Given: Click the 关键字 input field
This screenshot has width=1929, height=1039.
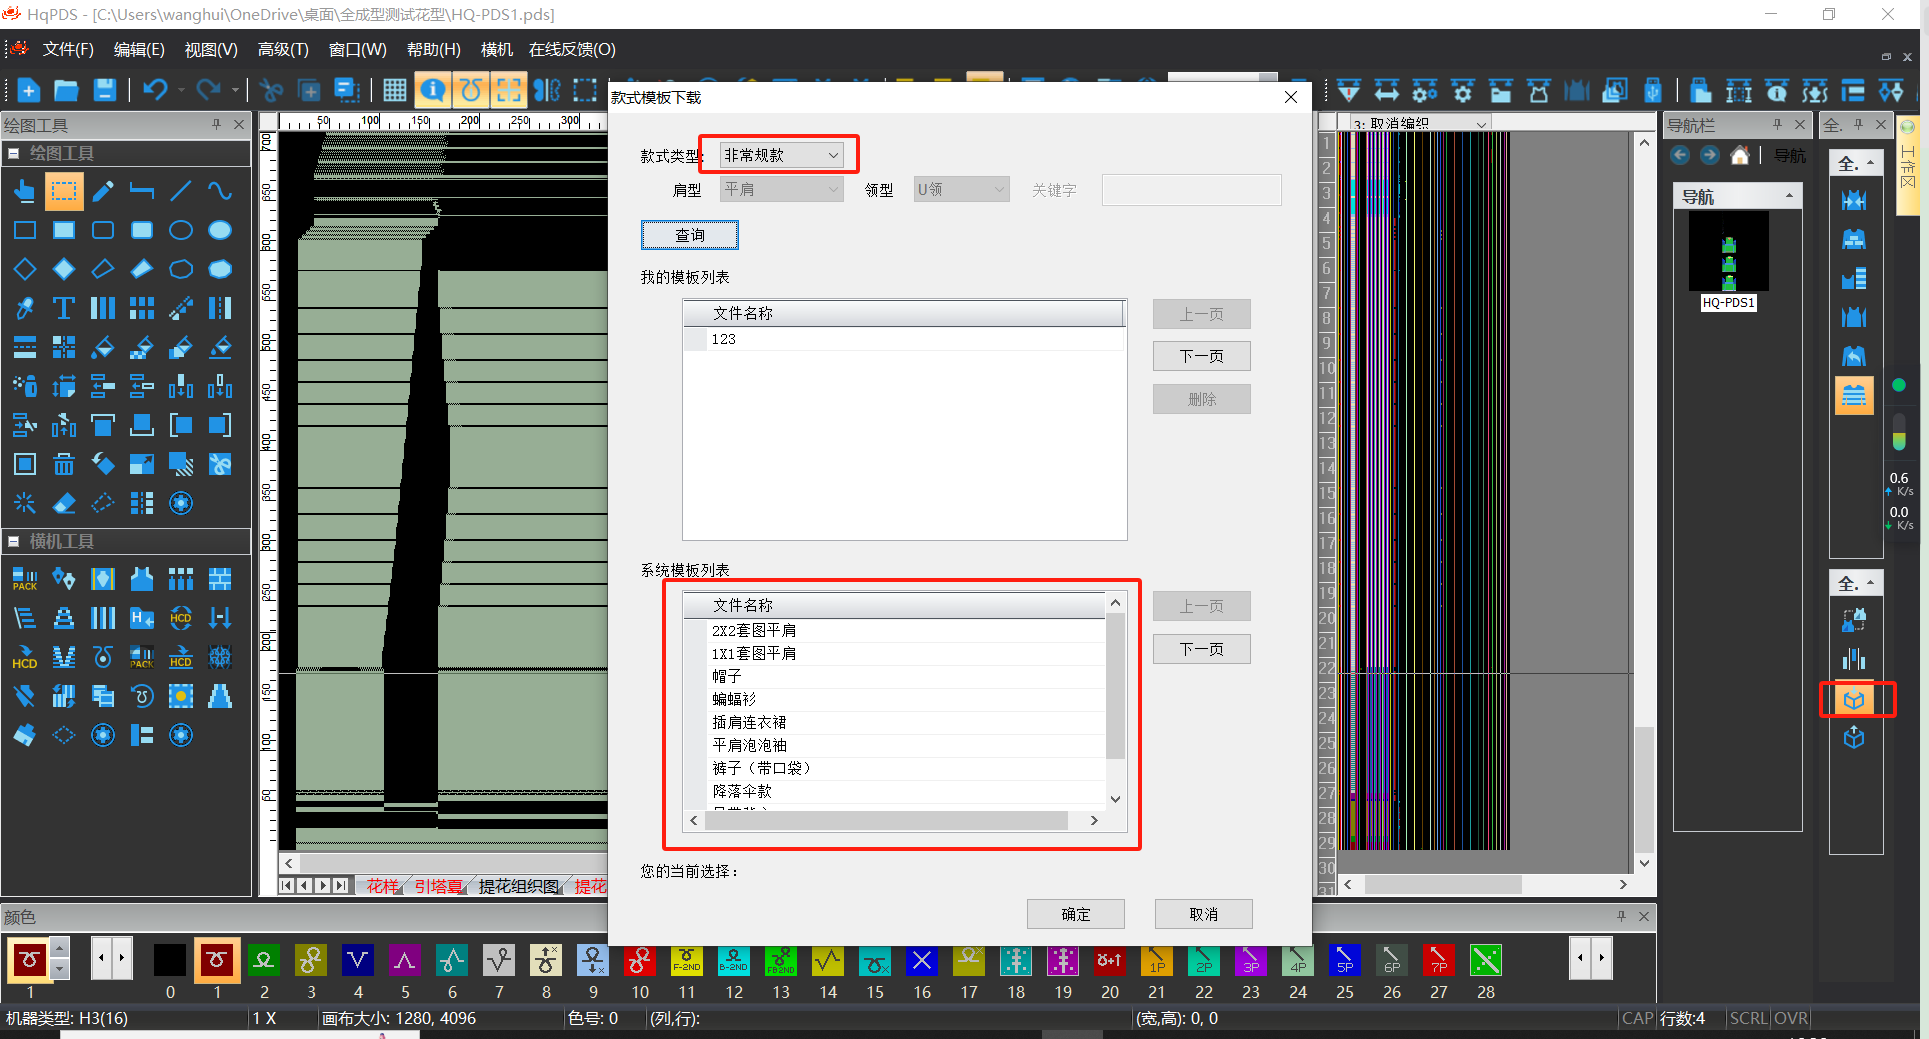Looking at the screenshot, I should (1191, 190).
